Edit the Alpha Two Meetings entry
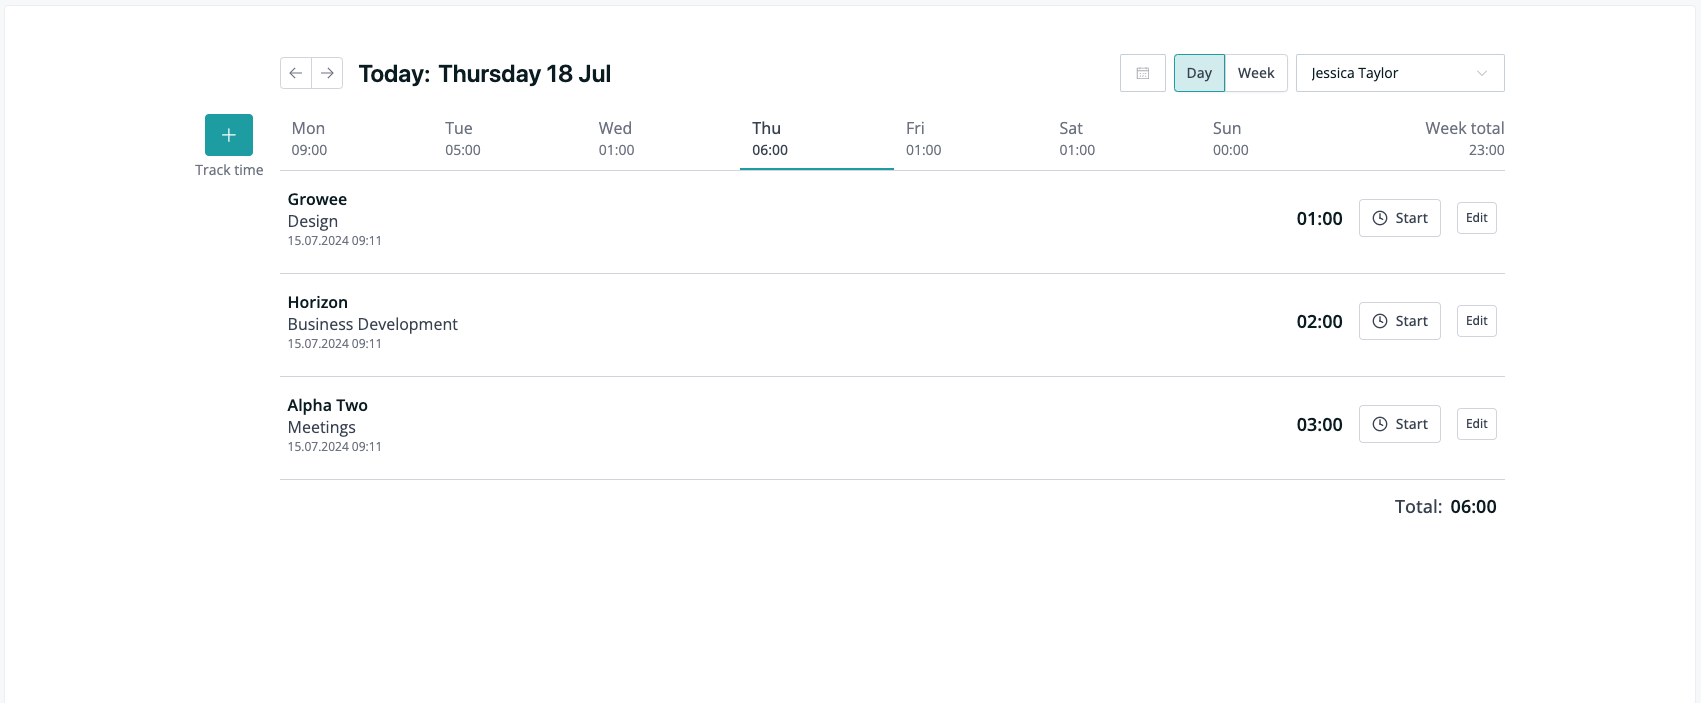This screenshot has height=703, width=1701. [1476, 424]
